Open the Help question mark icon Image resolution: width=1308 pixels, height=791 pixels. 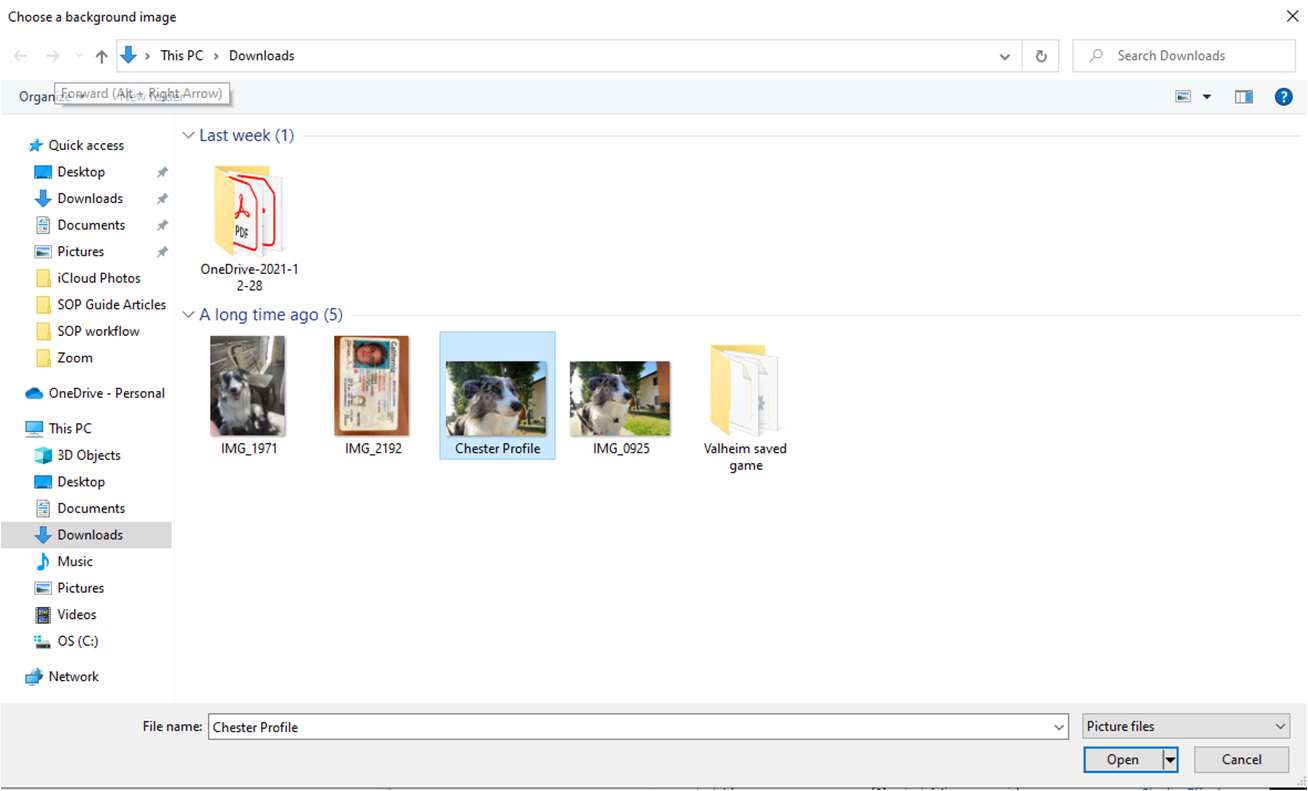1284,97
